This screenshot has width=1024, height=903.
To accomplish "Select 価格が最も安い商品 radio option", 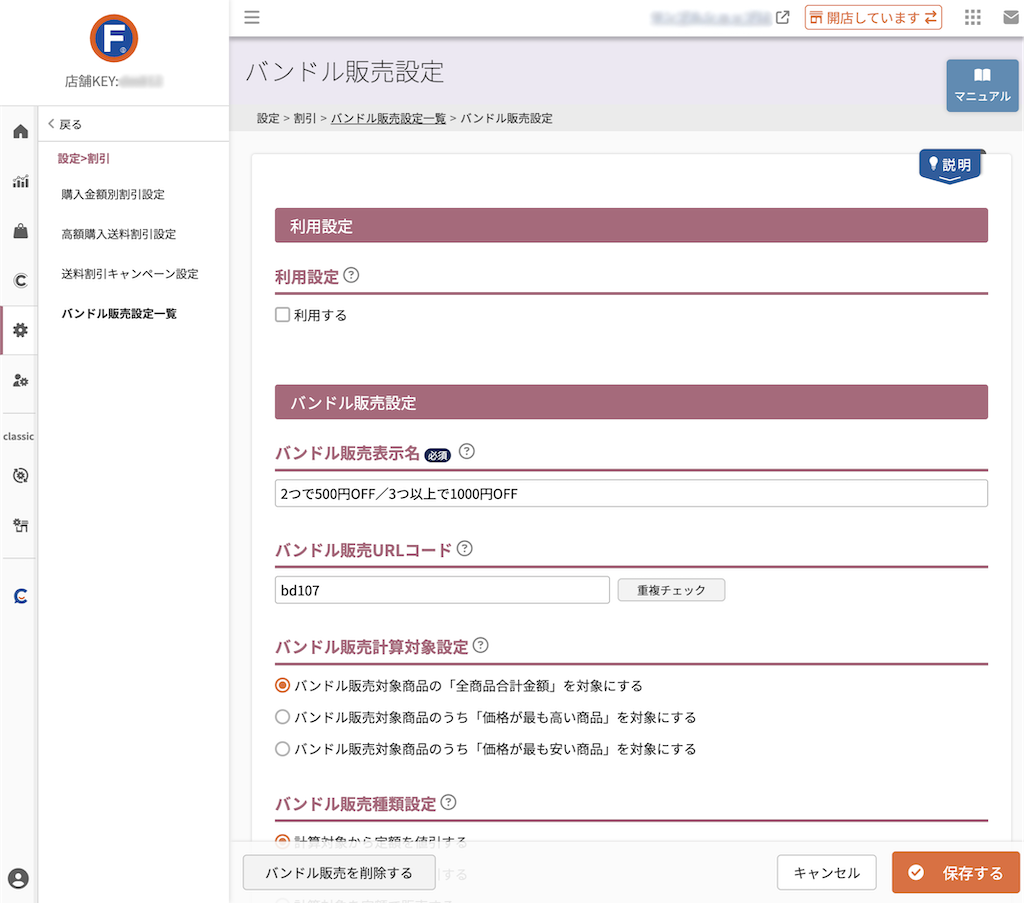I will (282, 748).
